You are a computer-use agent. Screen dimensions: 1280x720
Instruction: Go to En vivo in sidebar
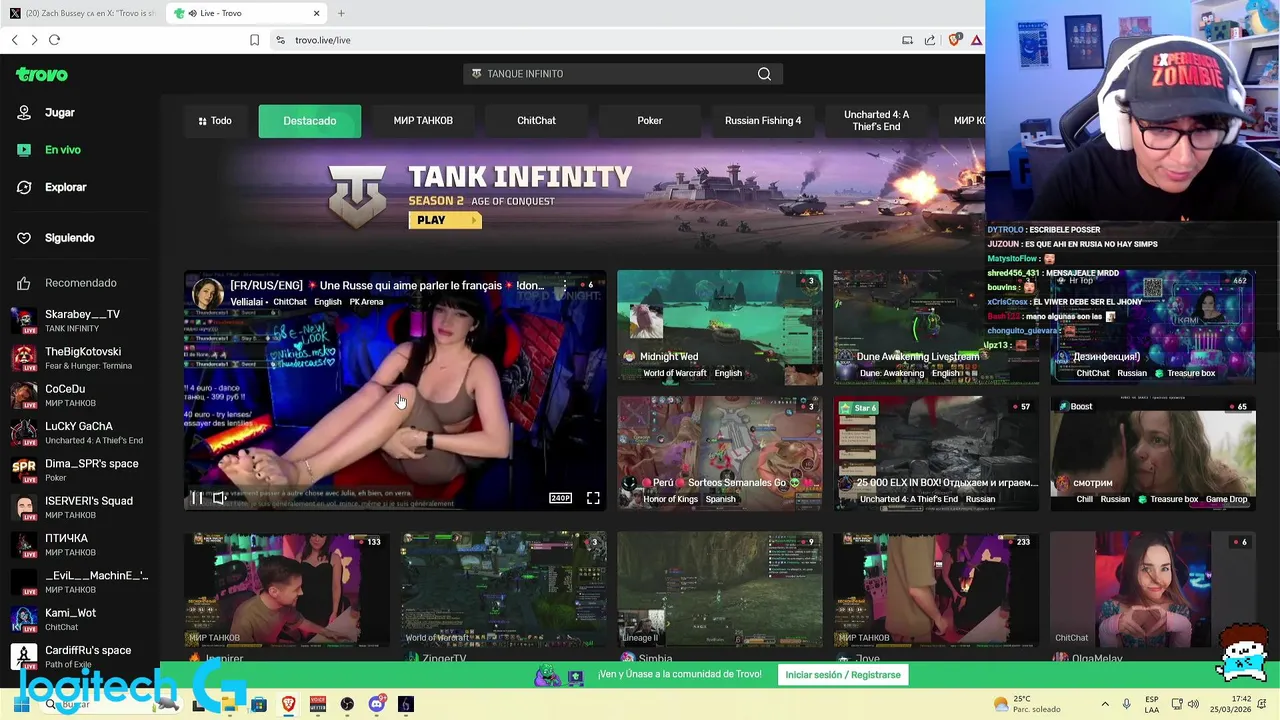[x=48, y=150]
